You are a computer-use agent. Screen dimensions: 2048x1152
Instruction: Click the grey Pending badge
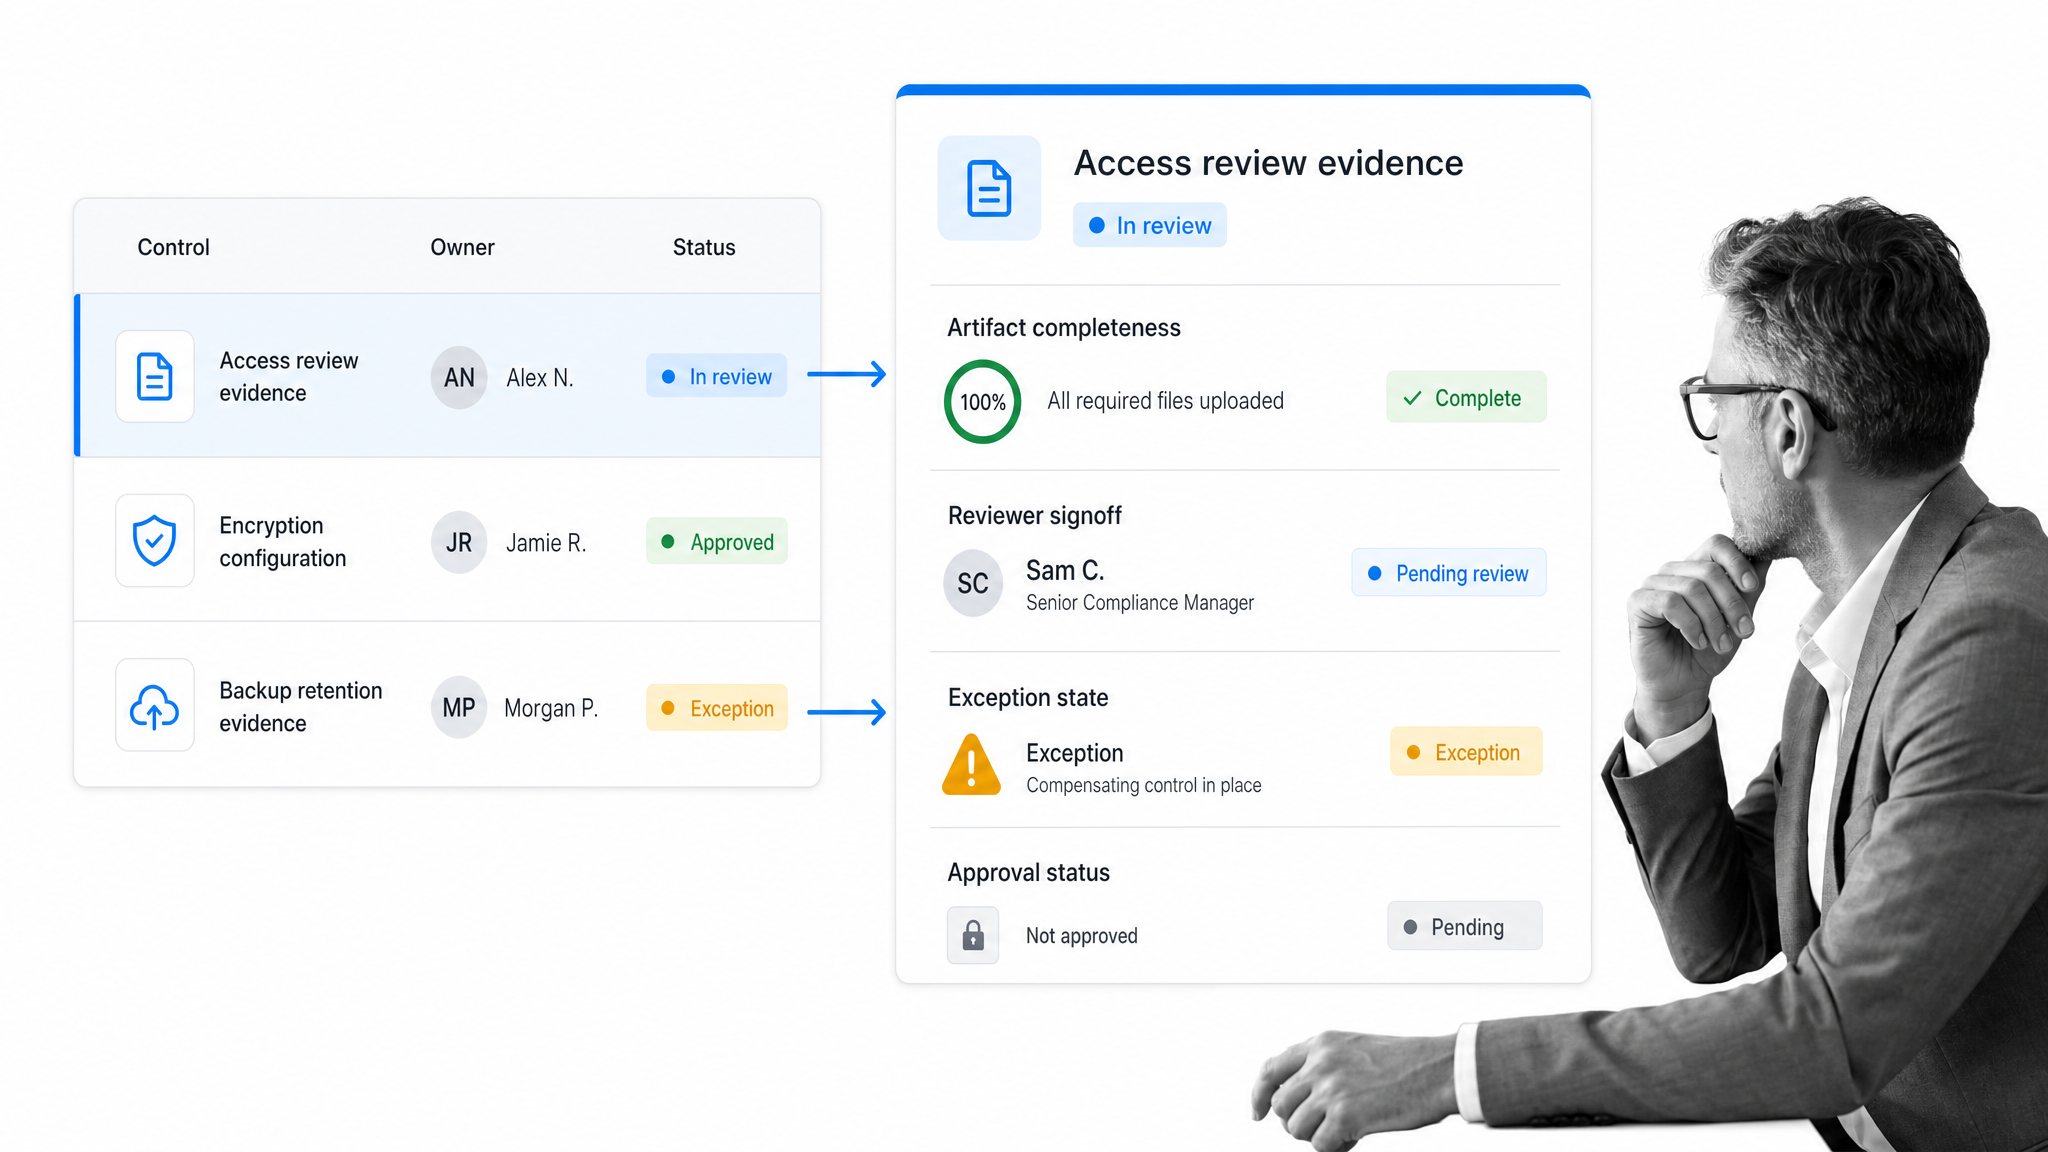tap(1464, 927)
